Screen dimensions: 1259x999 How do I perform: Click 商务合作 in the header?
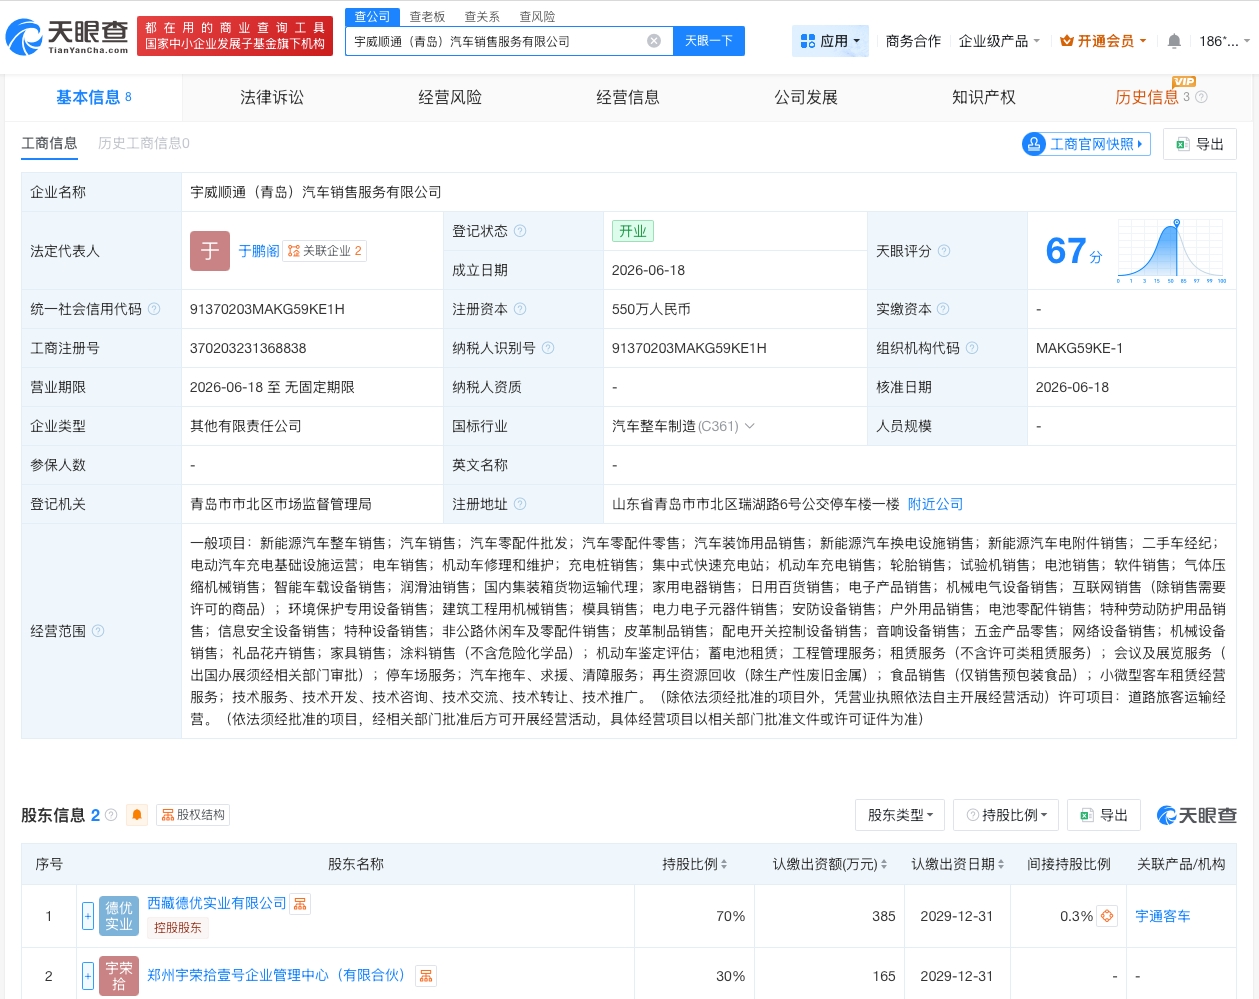(x=913, y=41)
